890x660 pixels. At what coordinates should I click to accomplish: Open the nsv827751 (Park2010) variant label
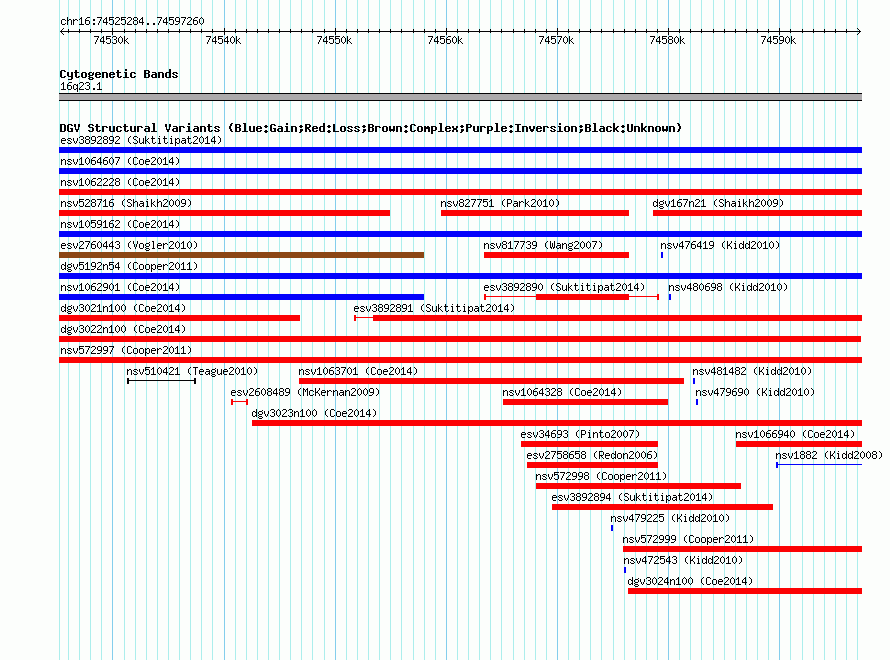pos(500,203)
